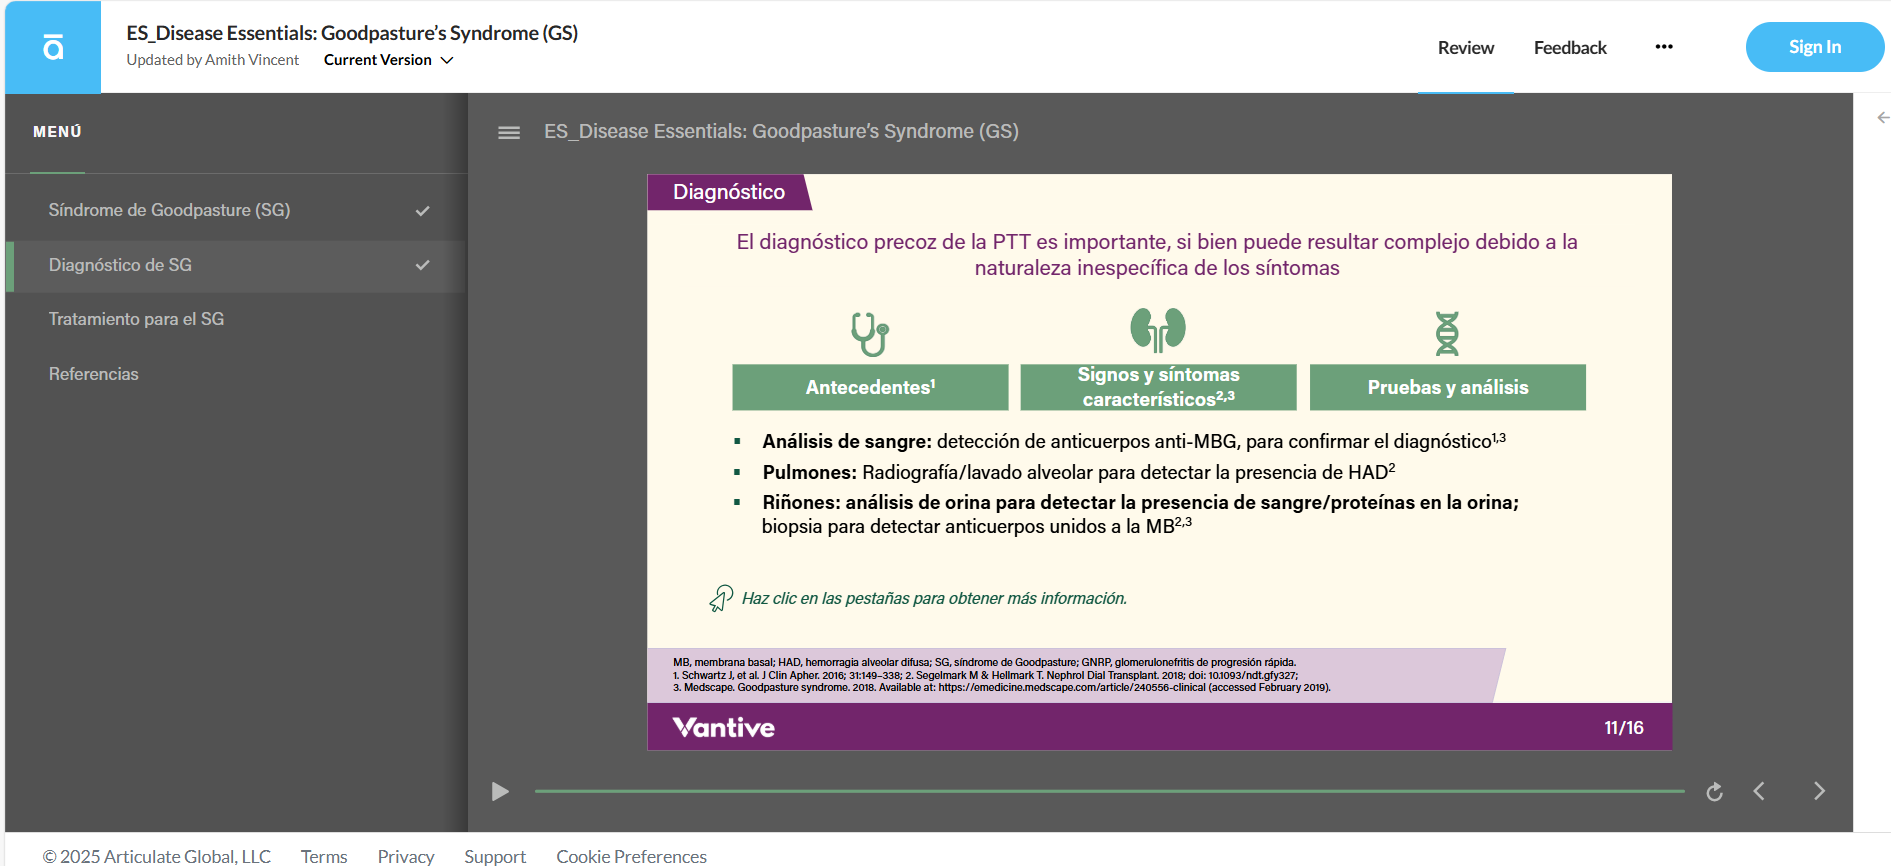Click the kidneys icon above Signos y síntomas

(1158, 330)
